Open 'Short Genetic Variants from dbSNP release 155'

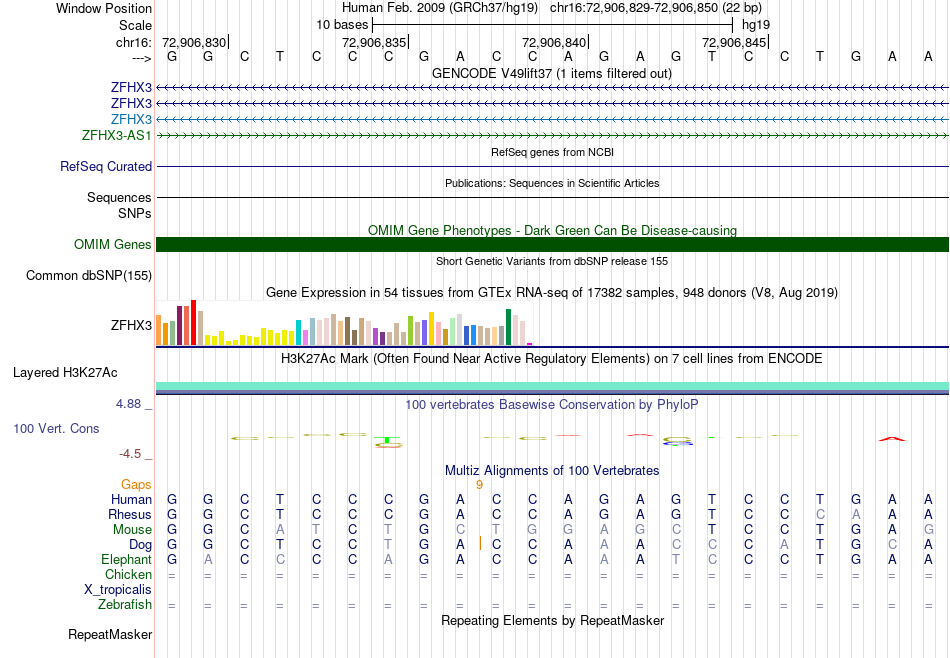coord(552,261)
